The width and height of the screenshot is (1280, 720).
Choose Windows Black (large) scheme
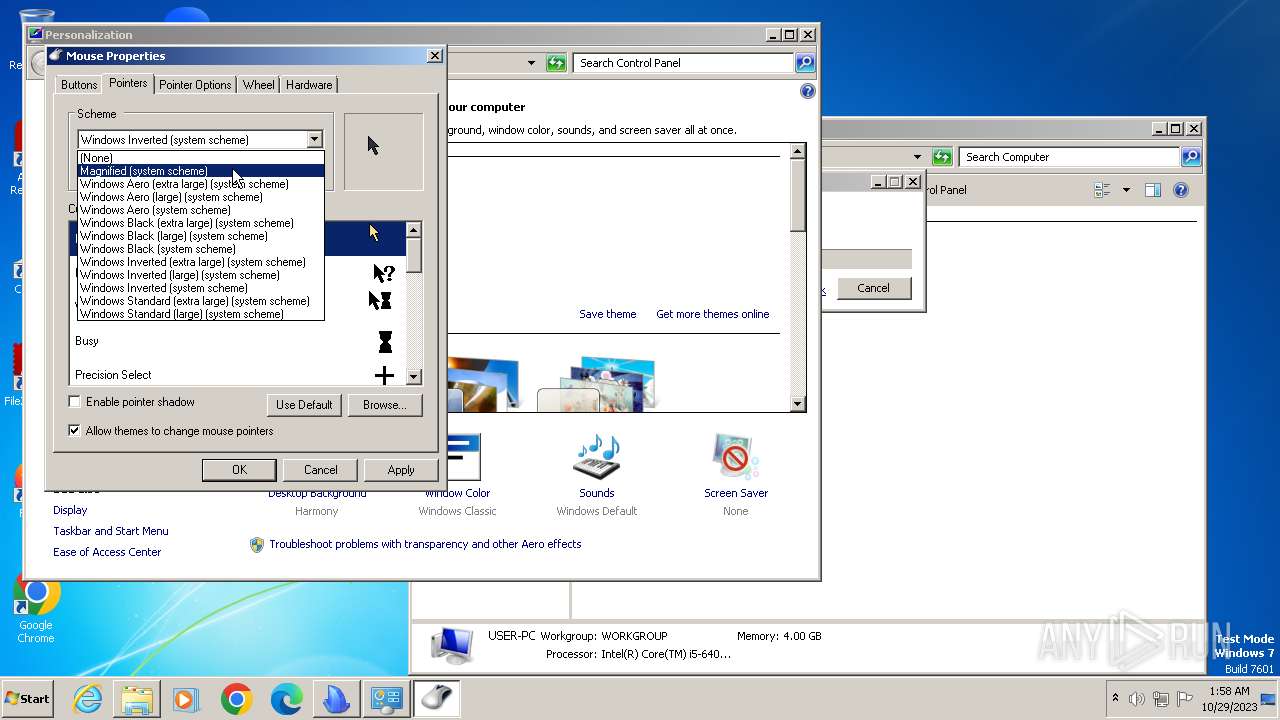click(x=201, y=236)
